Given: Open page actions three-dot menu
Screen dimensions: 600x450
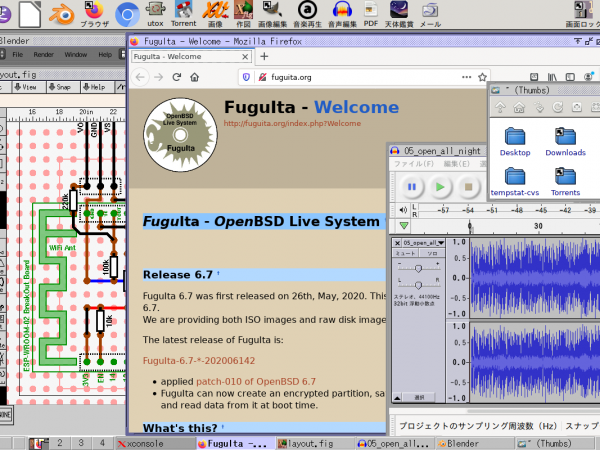Looking at the screenshot, I should coord(466,77).
